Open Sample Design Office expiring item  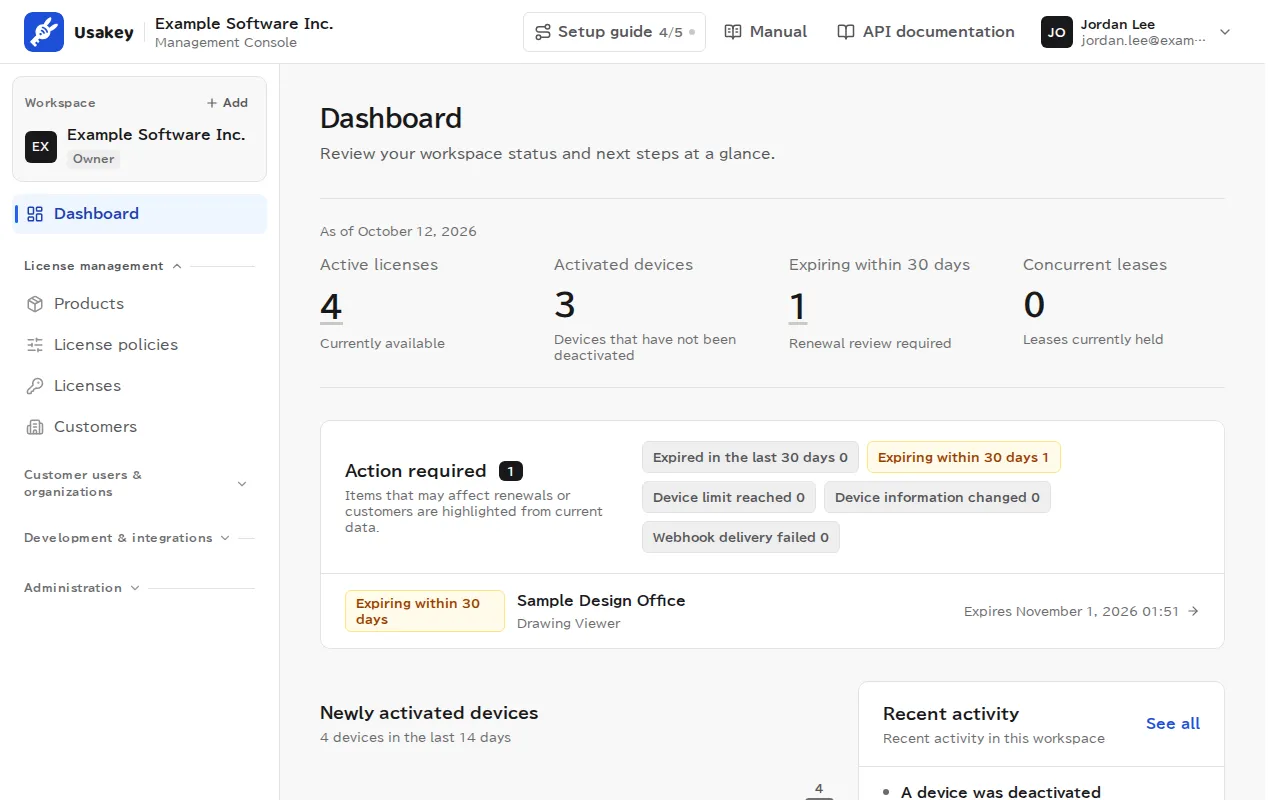coord(772,611)
